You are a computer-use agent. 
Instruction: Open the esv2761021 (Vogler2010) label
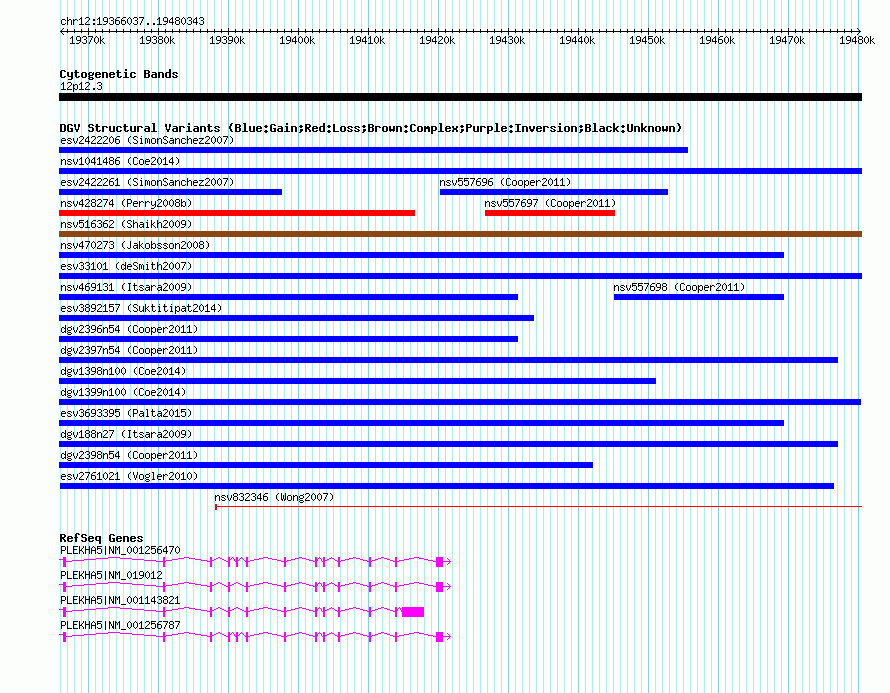click(129, 476)
